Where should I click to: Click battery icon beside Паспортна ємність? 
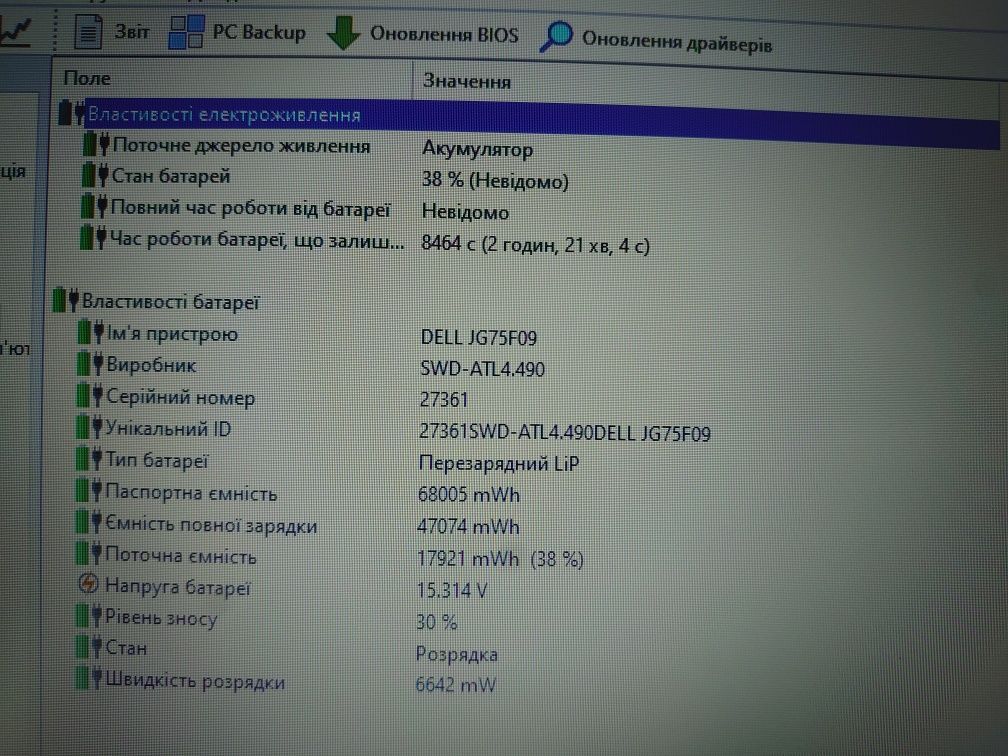(x=89, y=490)
